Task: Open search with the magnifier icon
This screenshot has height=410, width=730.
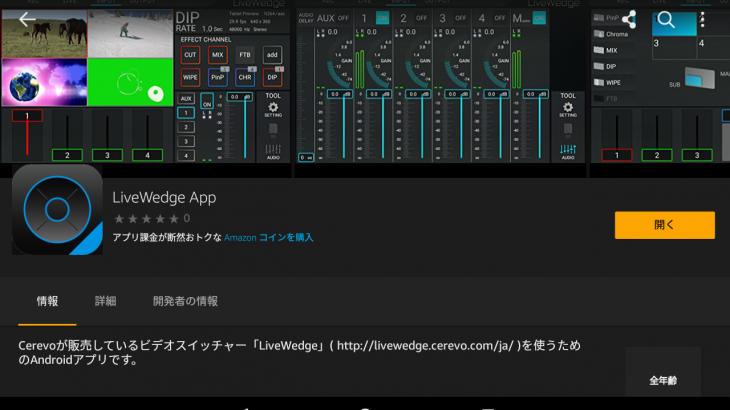Action: (666, 20)
